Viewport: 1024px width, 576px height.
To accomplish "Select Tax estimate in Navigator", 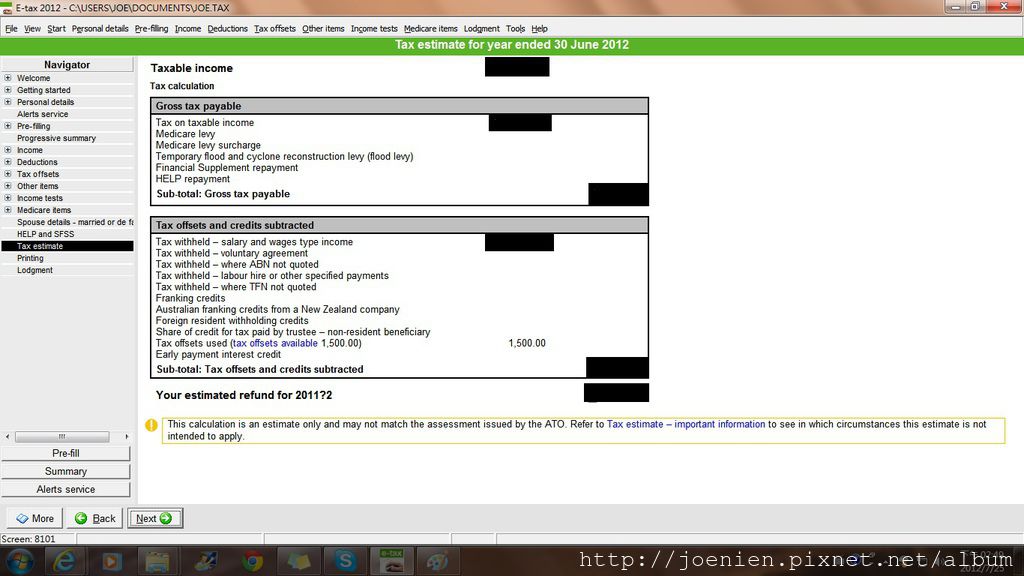I will click(x=67, y=246).
